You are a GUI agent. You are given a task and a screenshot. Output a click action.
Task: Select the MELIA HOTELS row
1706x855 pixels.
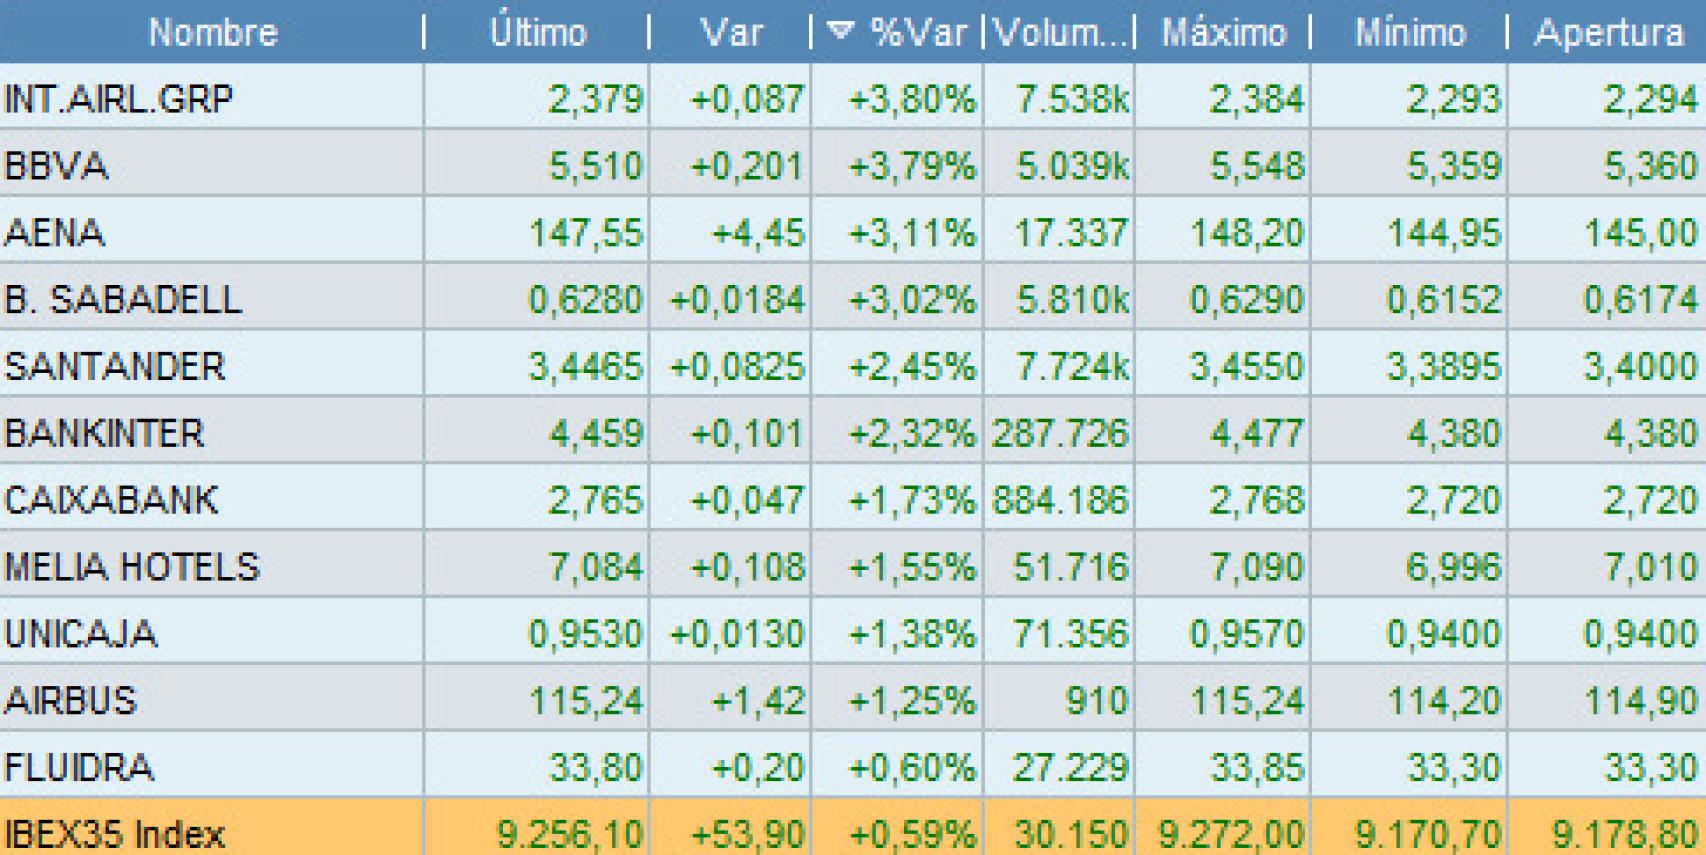pos(131,567)
